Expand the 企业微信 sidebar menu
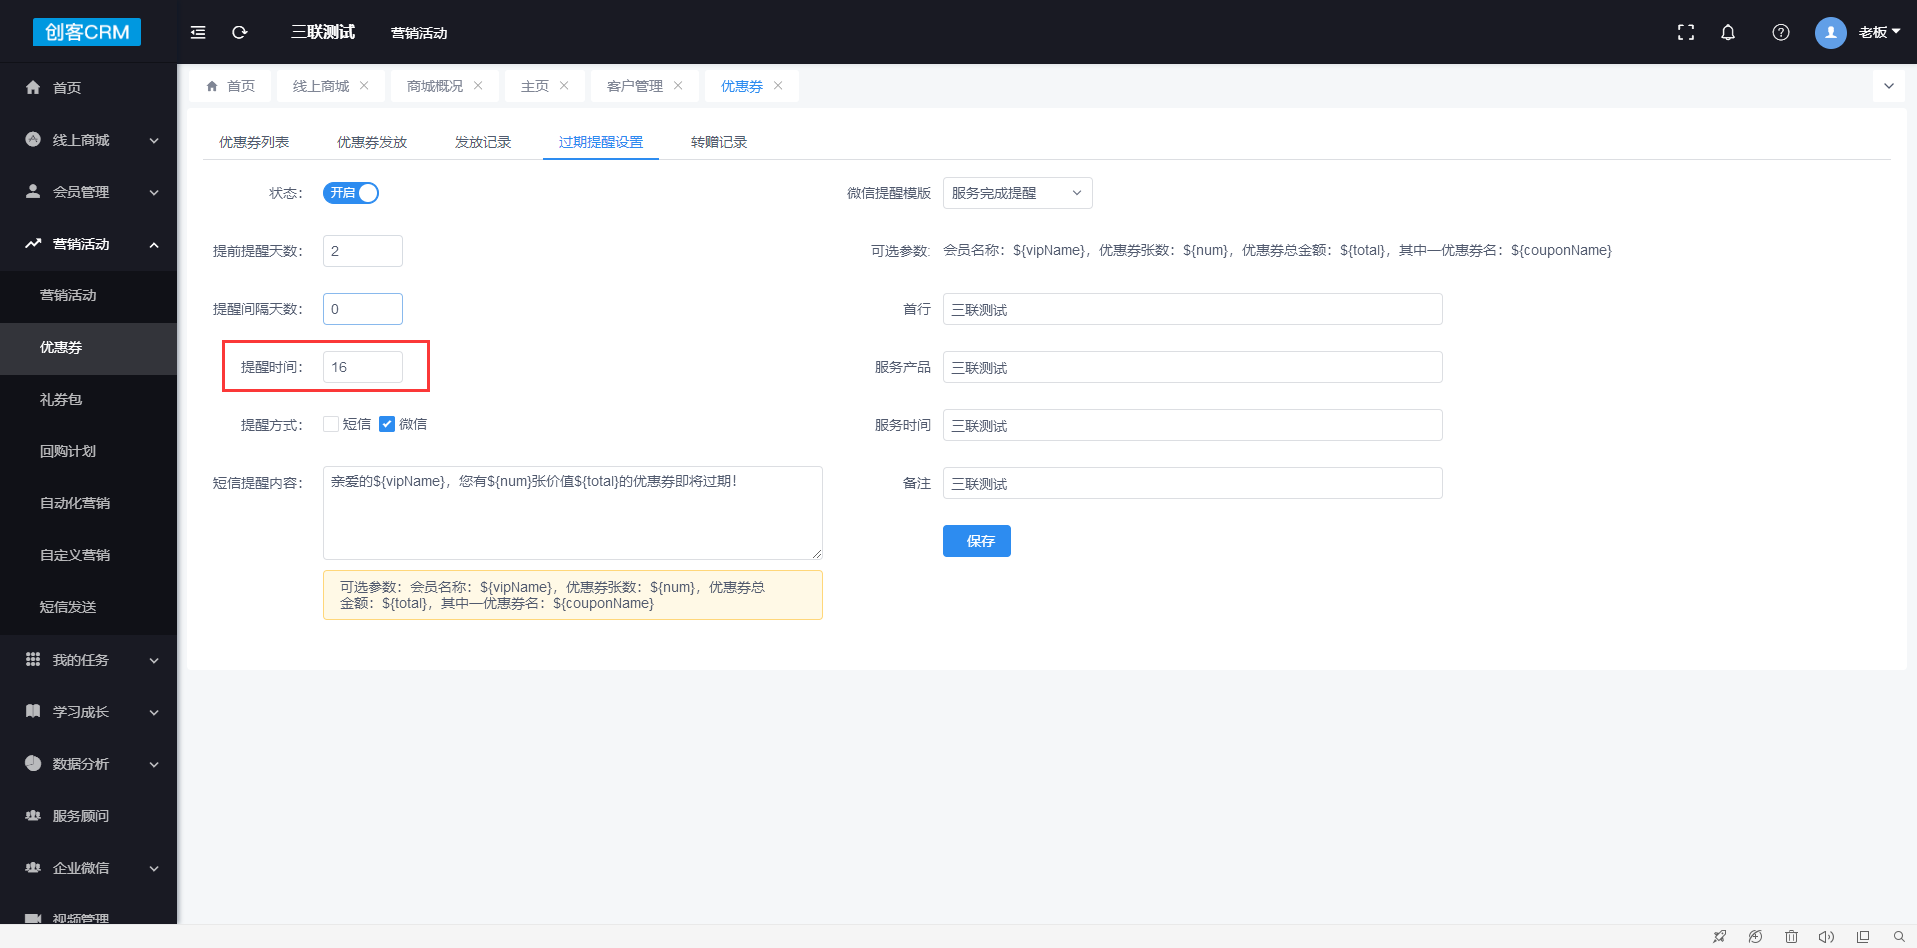The height and width of the screenshot is (948, 1917). point(154,869)
